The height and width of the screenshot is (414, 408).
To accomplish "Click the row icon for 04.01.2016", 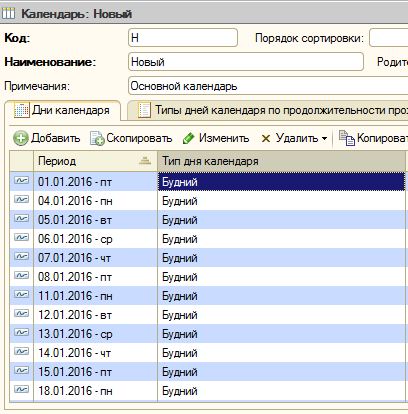I will pos(22,200).
